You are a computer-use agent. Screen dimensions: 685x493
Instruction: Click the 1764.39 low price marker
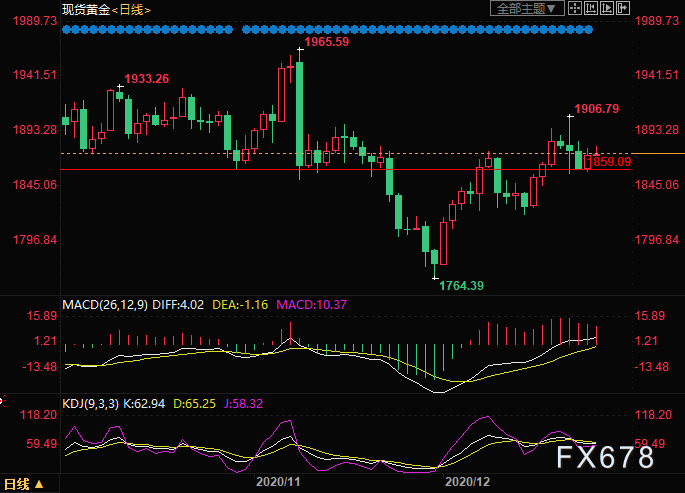pyautogui.click(x=462, y=286)
